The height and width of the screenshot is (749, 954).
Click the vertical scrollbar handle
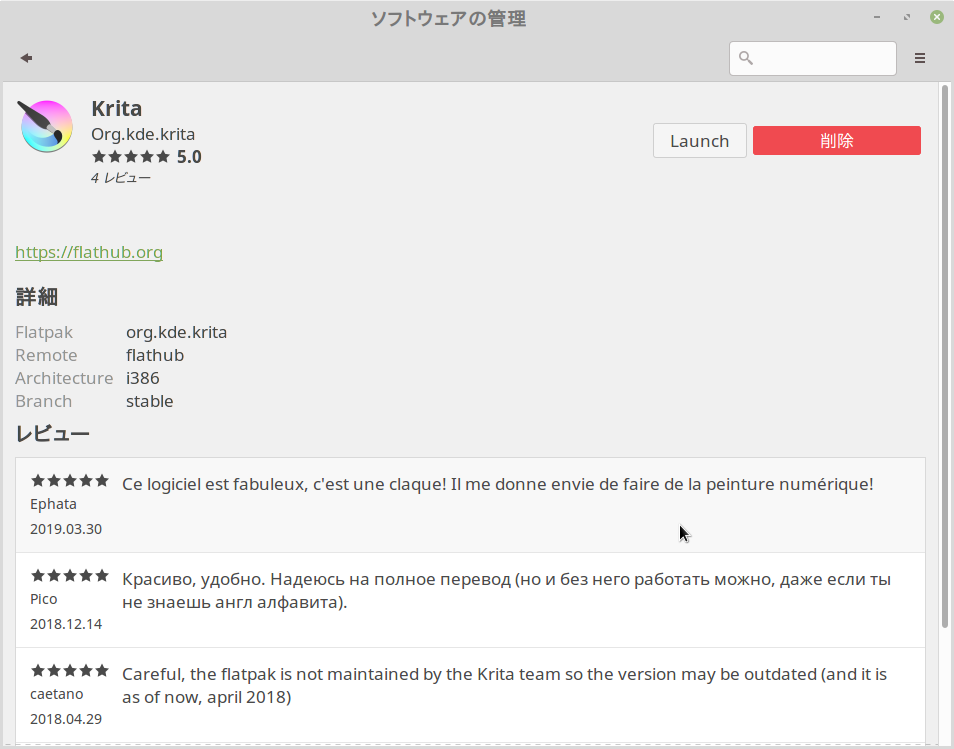click(944, 356)
